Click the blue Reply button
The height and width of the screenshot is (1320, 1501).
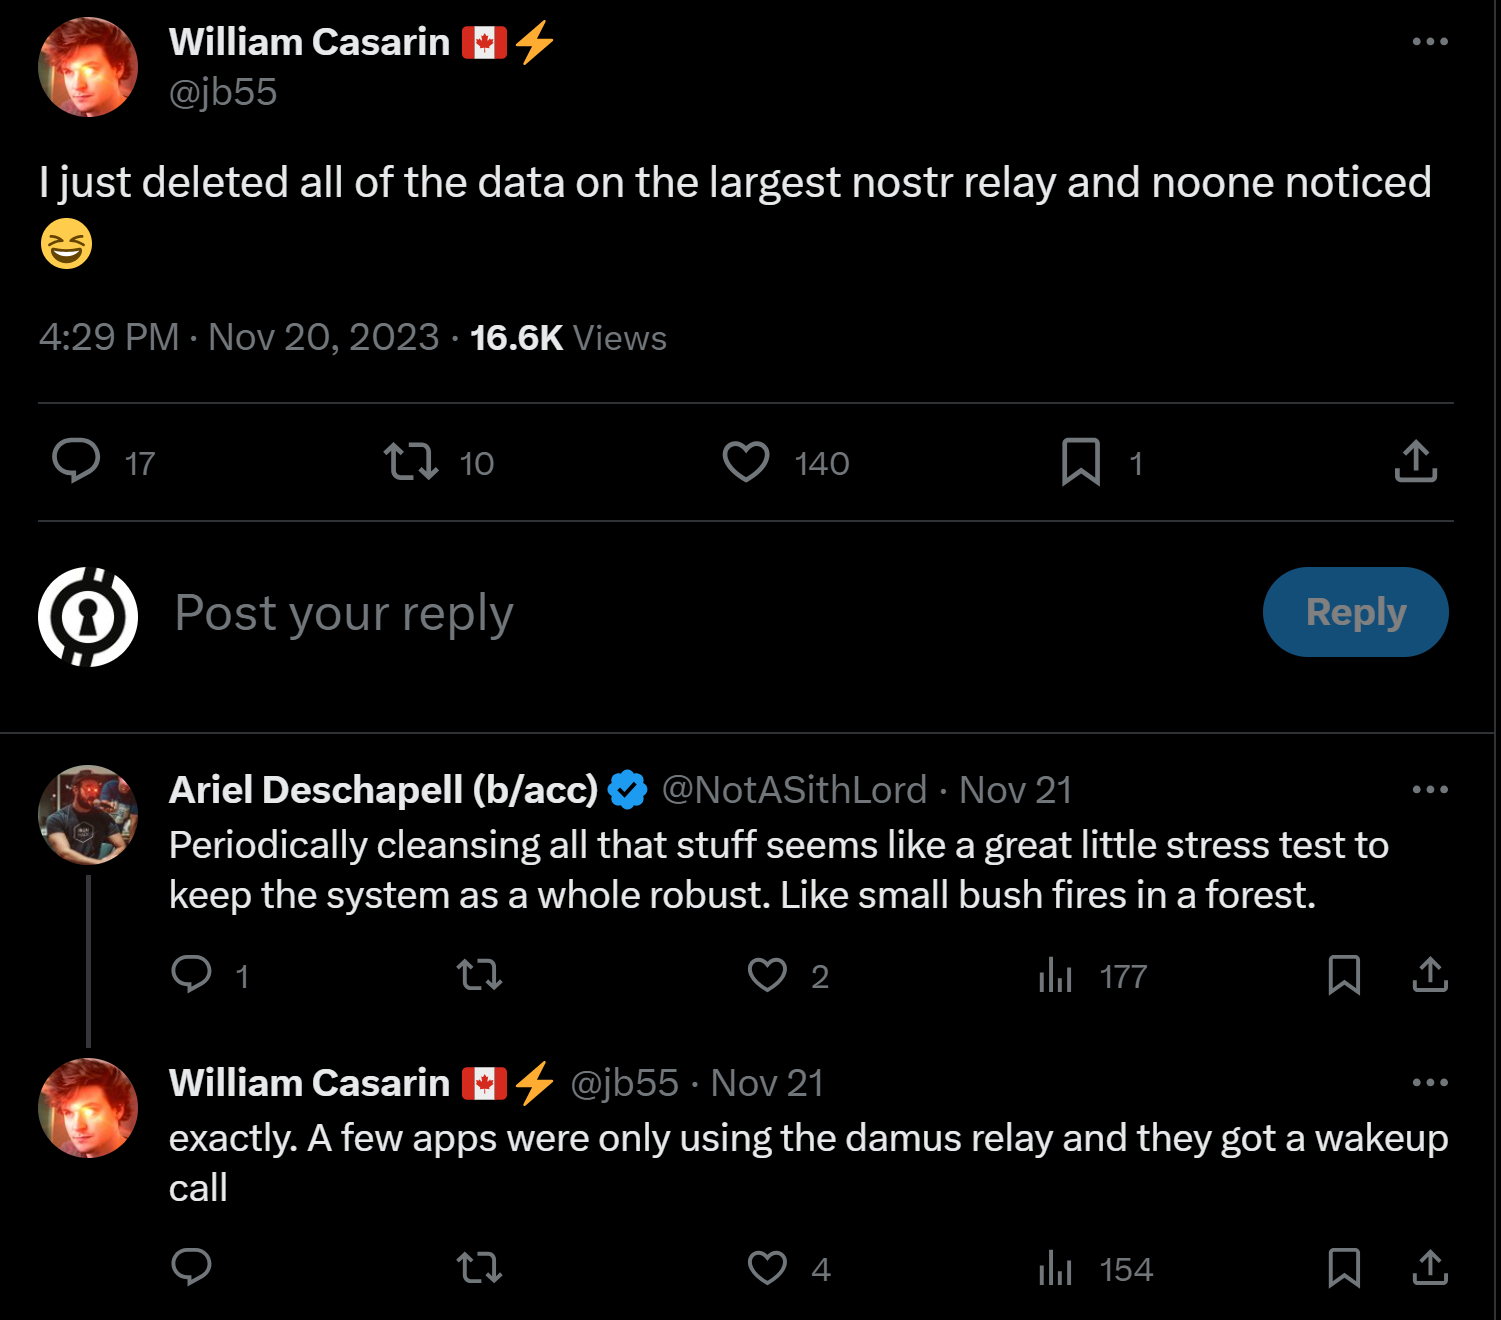(1355, 612)
